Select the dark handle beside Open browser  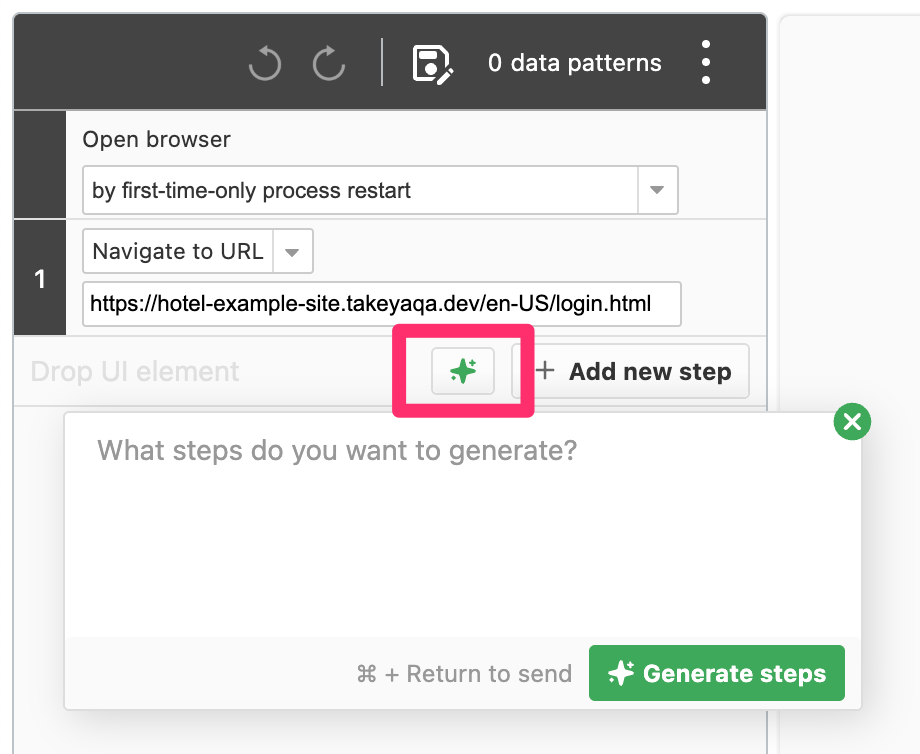click(x=40, y=164)
